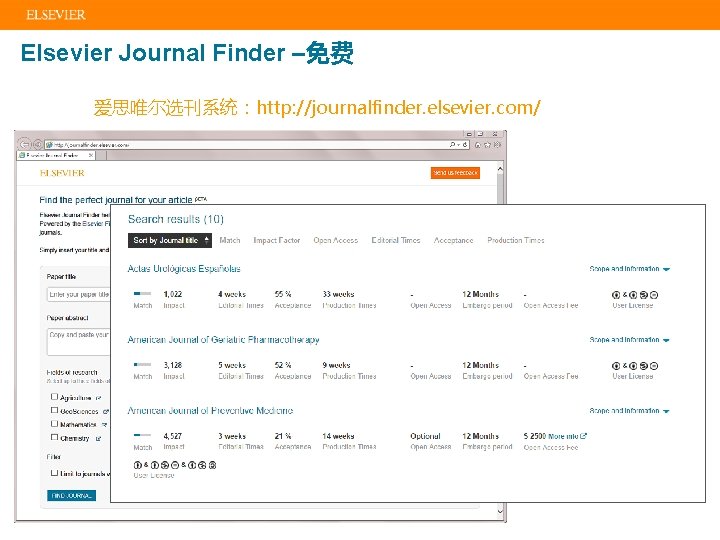
Task: Sort results by Editorial Times
Action: 395,240
